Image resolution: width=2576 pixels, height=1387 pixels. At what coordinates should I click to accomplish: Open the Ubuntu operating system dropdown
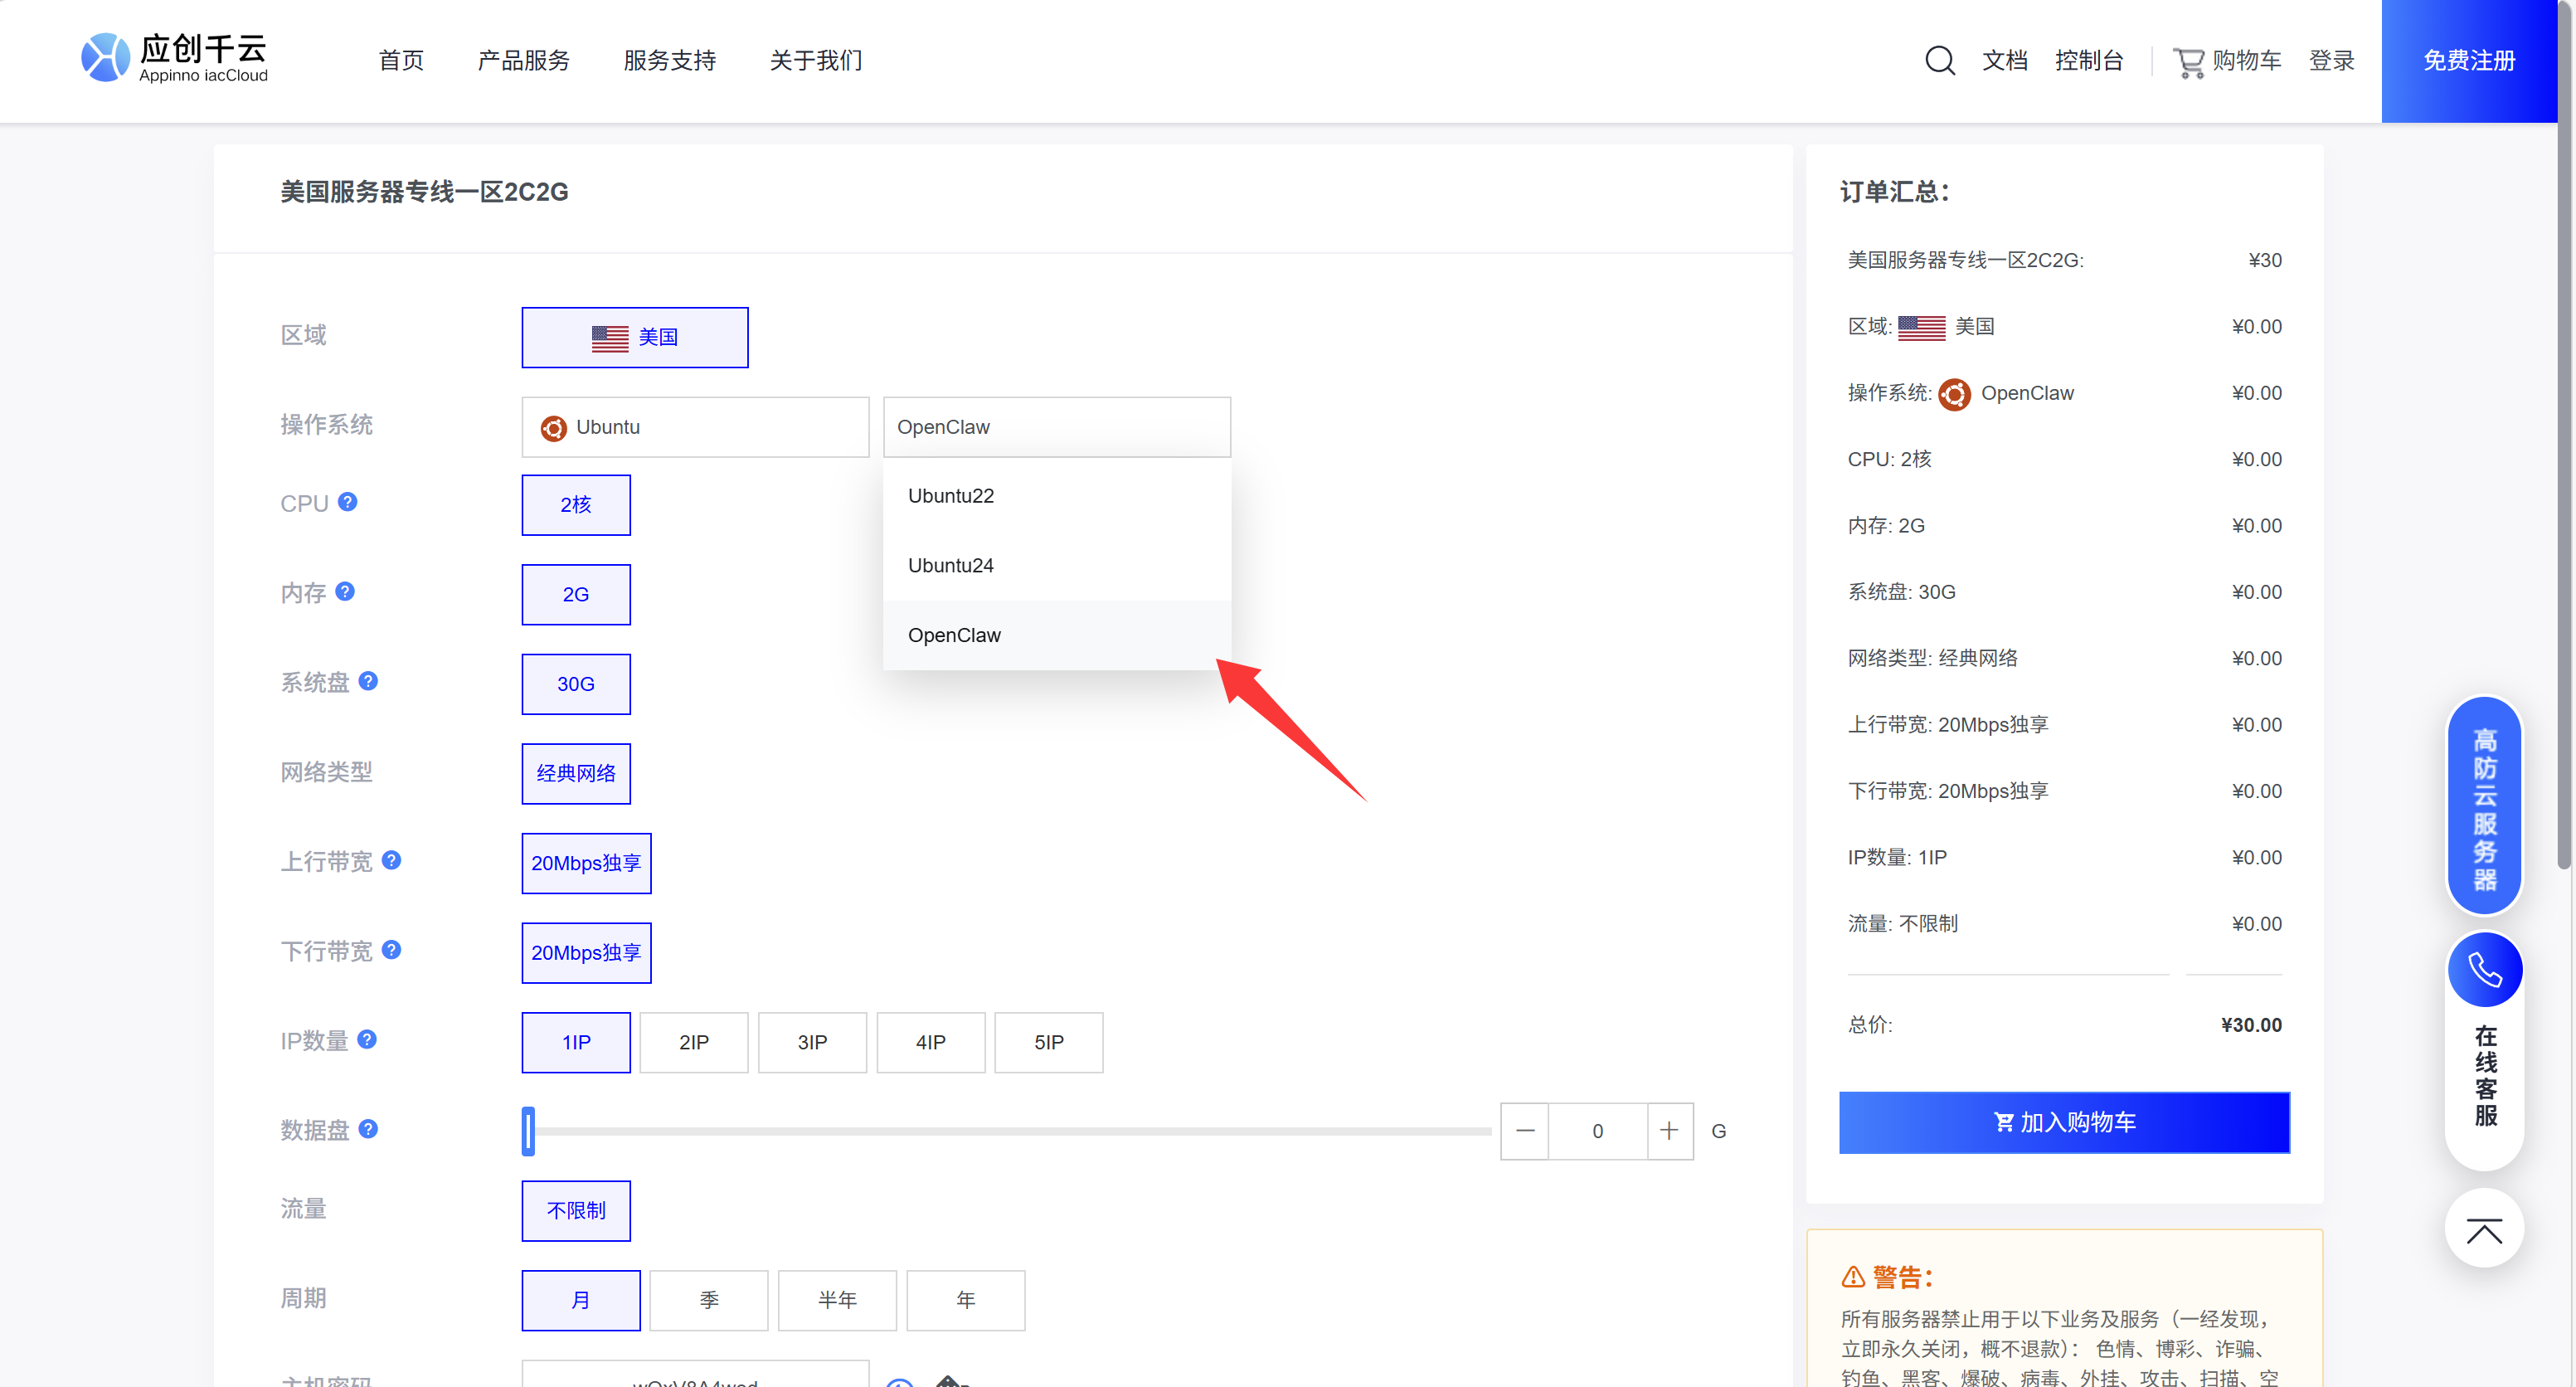tap(695, 427)
